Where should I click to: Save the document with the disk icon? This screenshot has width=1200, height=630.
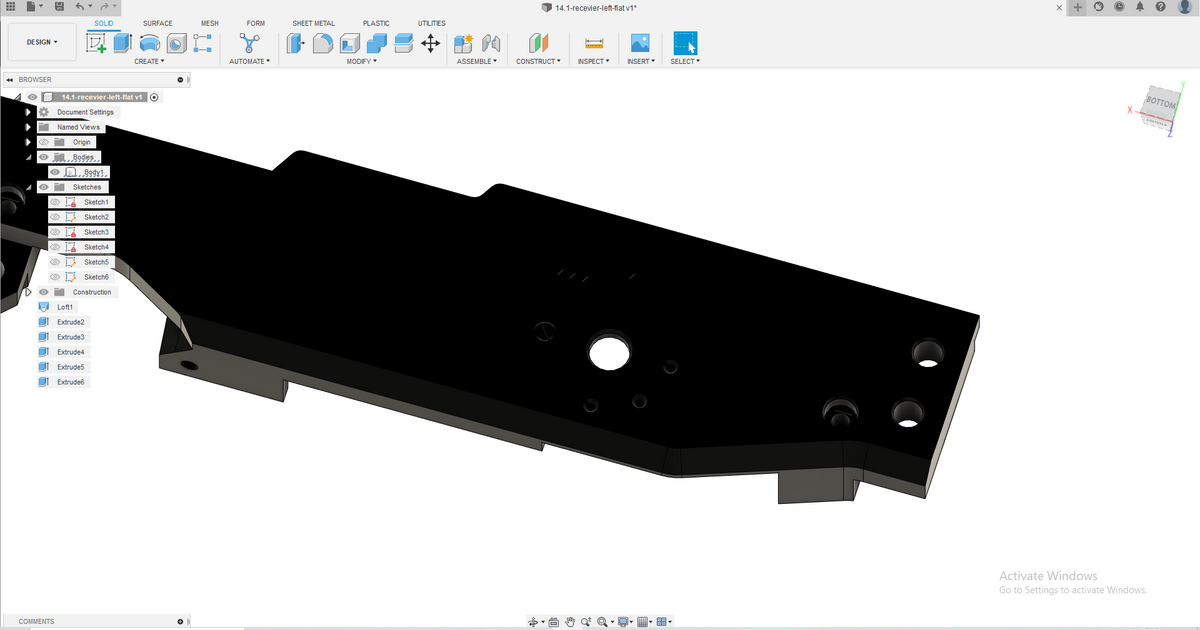point(60,7)
